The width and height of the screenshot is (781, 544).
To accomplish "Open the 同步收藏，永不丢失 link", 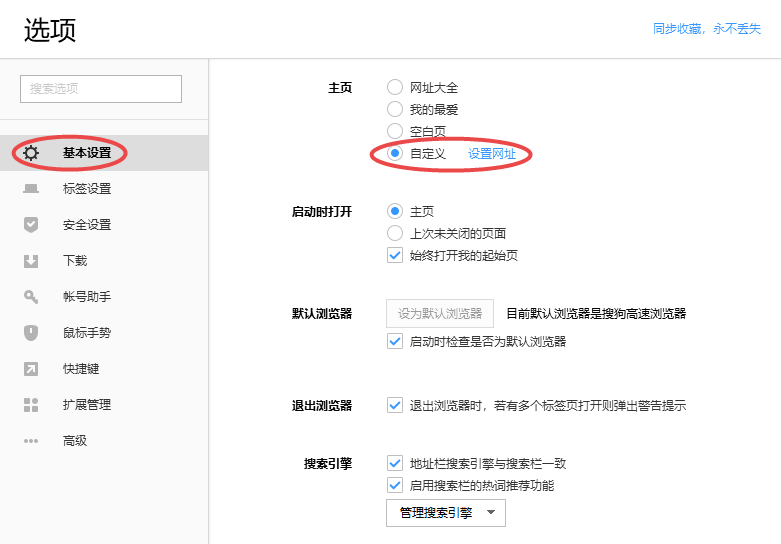I will 706,29.
